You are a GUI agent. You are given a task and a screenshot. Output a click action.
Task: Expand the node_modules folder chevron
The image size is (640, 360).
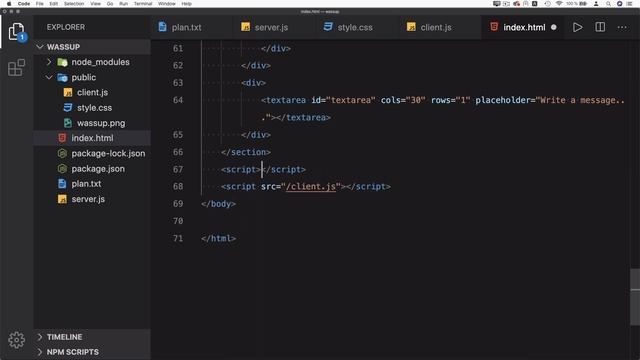coord(49,62)
